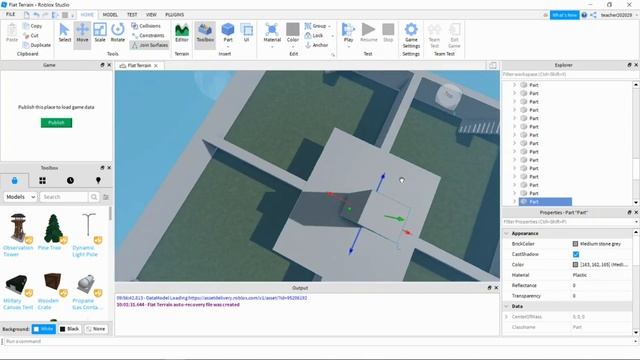Open the Terrain Editor
Screen dimensions: 640x360
point(182,33)
